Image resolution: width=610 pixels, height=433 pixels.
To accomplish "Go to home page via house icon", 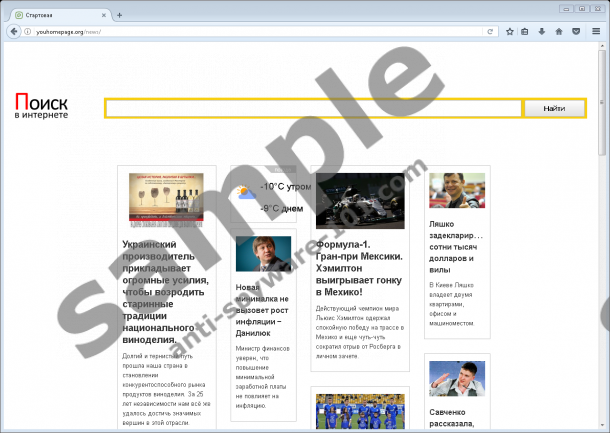I will click(558, 31).
